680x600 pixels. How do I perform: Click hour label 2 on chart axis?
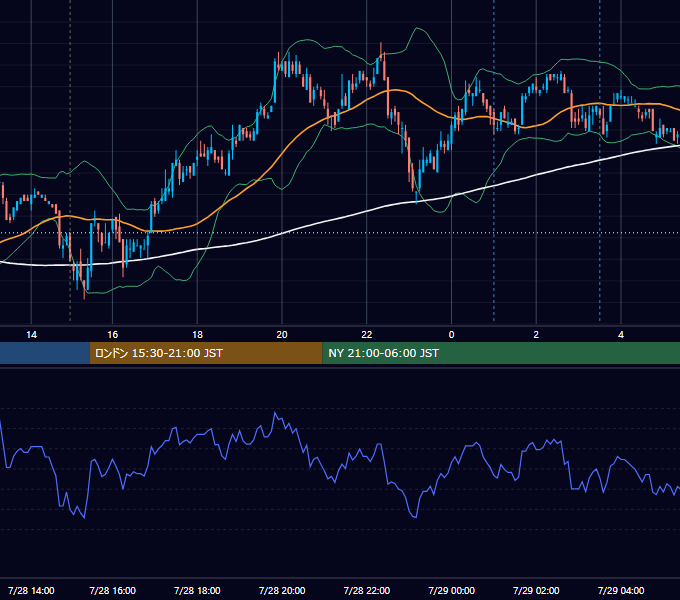[536, 335]
